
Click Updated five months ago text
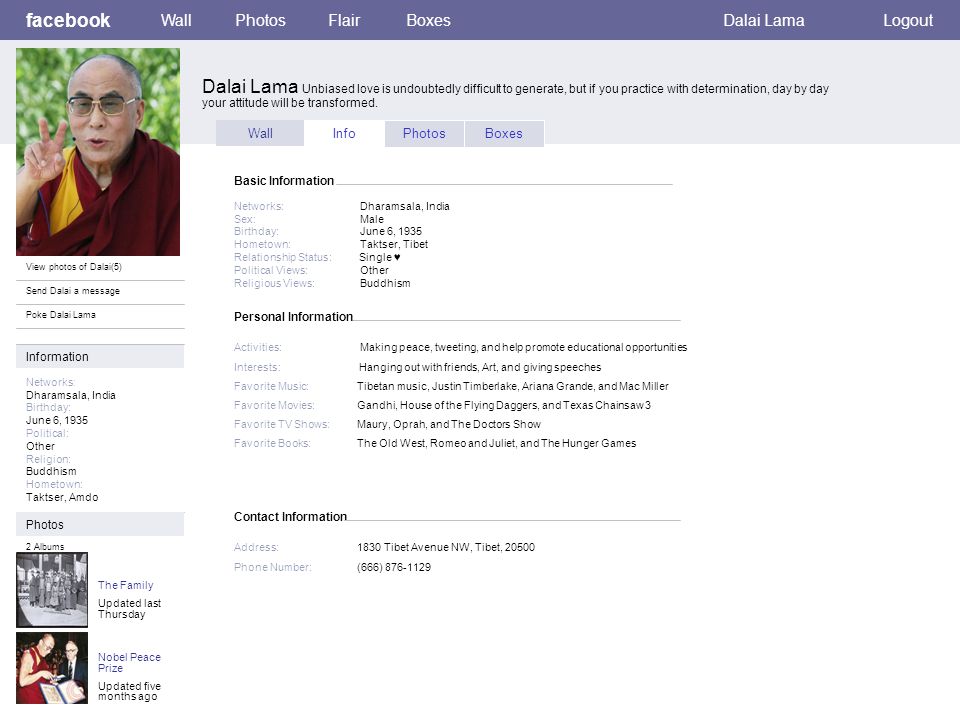tap(129, 691)
